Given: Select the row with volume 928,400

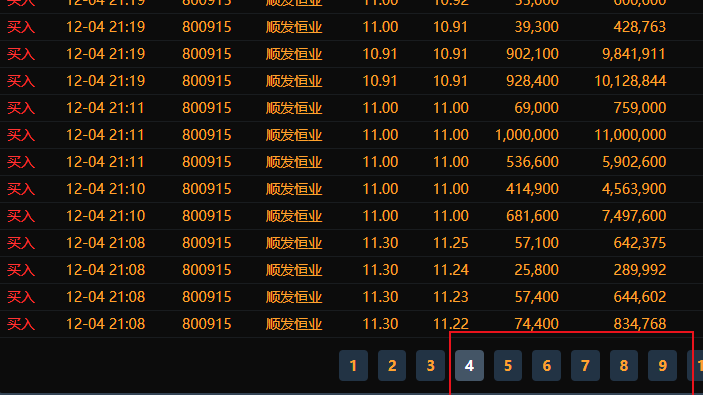Looking at the screenshot, I should click(x=352, y=81).
